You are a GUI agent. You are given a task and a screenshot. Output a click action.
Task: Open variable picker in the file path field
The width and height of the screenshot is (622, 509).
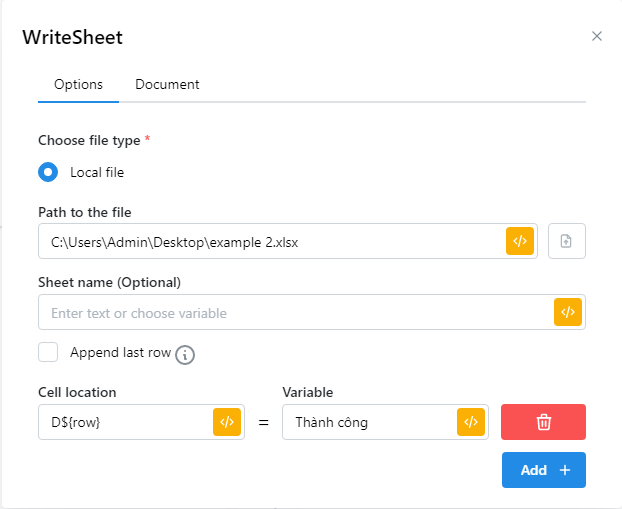click(x=520, y=241)
